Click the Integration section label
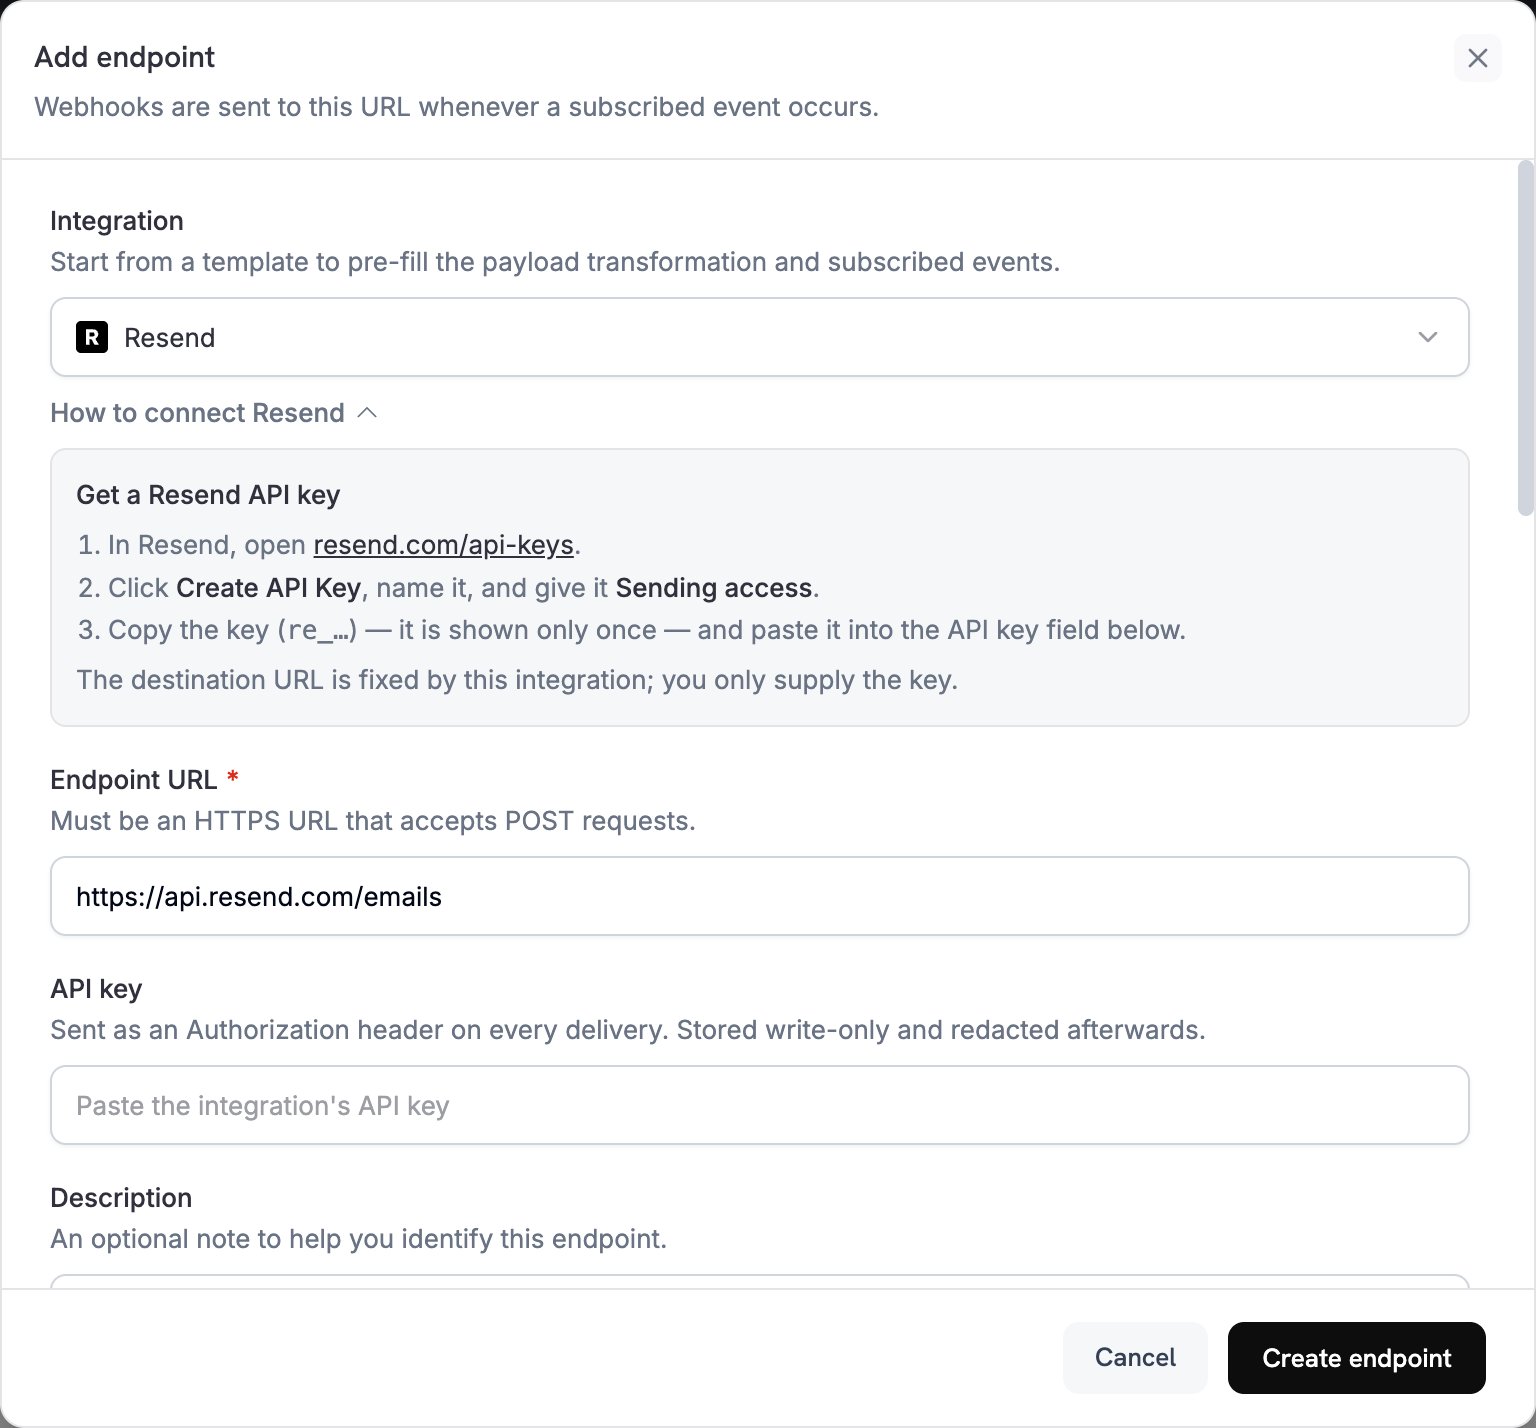 [x=117, y=221]
